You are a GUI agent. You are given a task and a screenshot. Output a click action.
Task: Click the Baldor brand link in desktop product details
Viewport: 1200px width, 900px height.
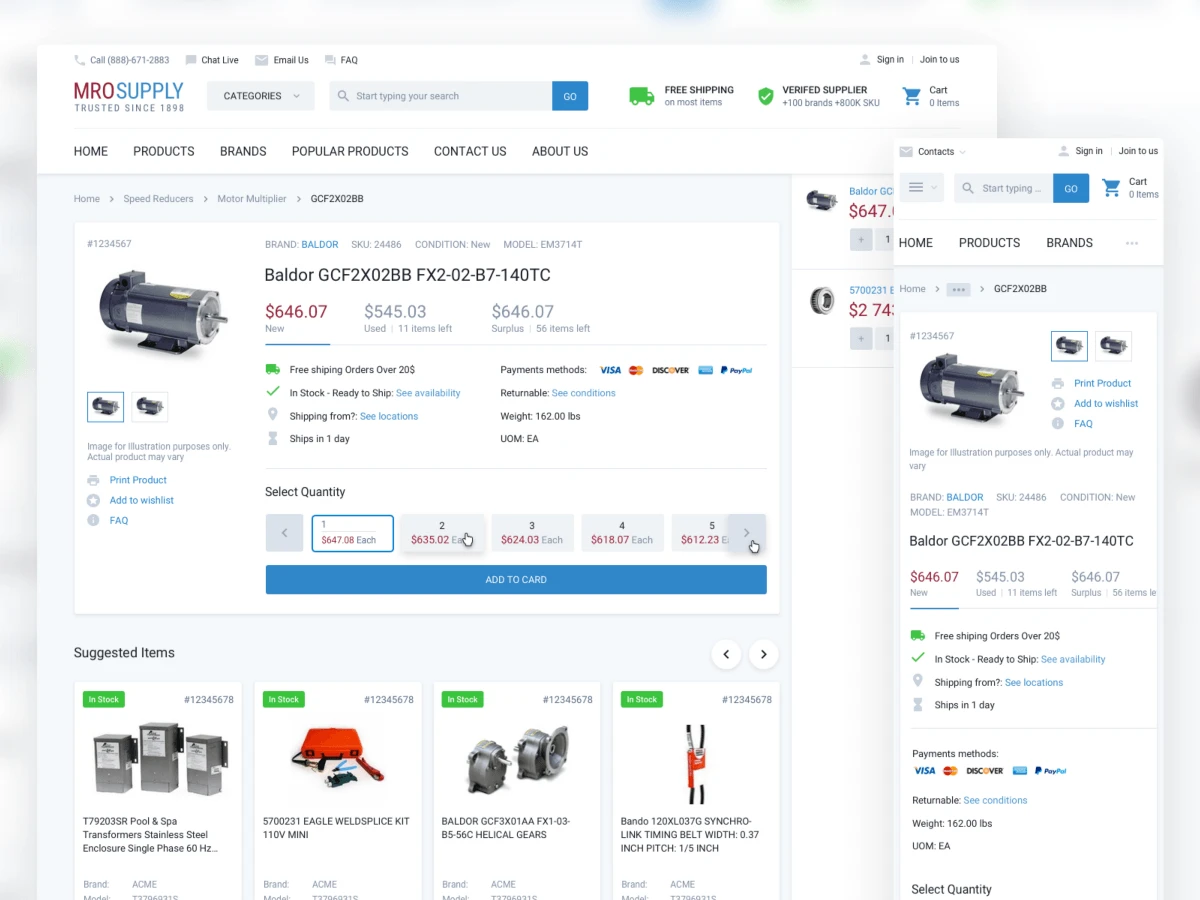pyautogui.click(x=320, y=244)
